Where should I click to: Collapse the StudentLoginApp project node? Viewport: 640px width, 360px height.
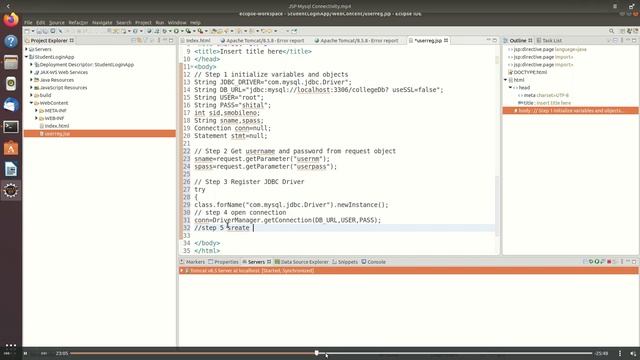click(27, 57)
